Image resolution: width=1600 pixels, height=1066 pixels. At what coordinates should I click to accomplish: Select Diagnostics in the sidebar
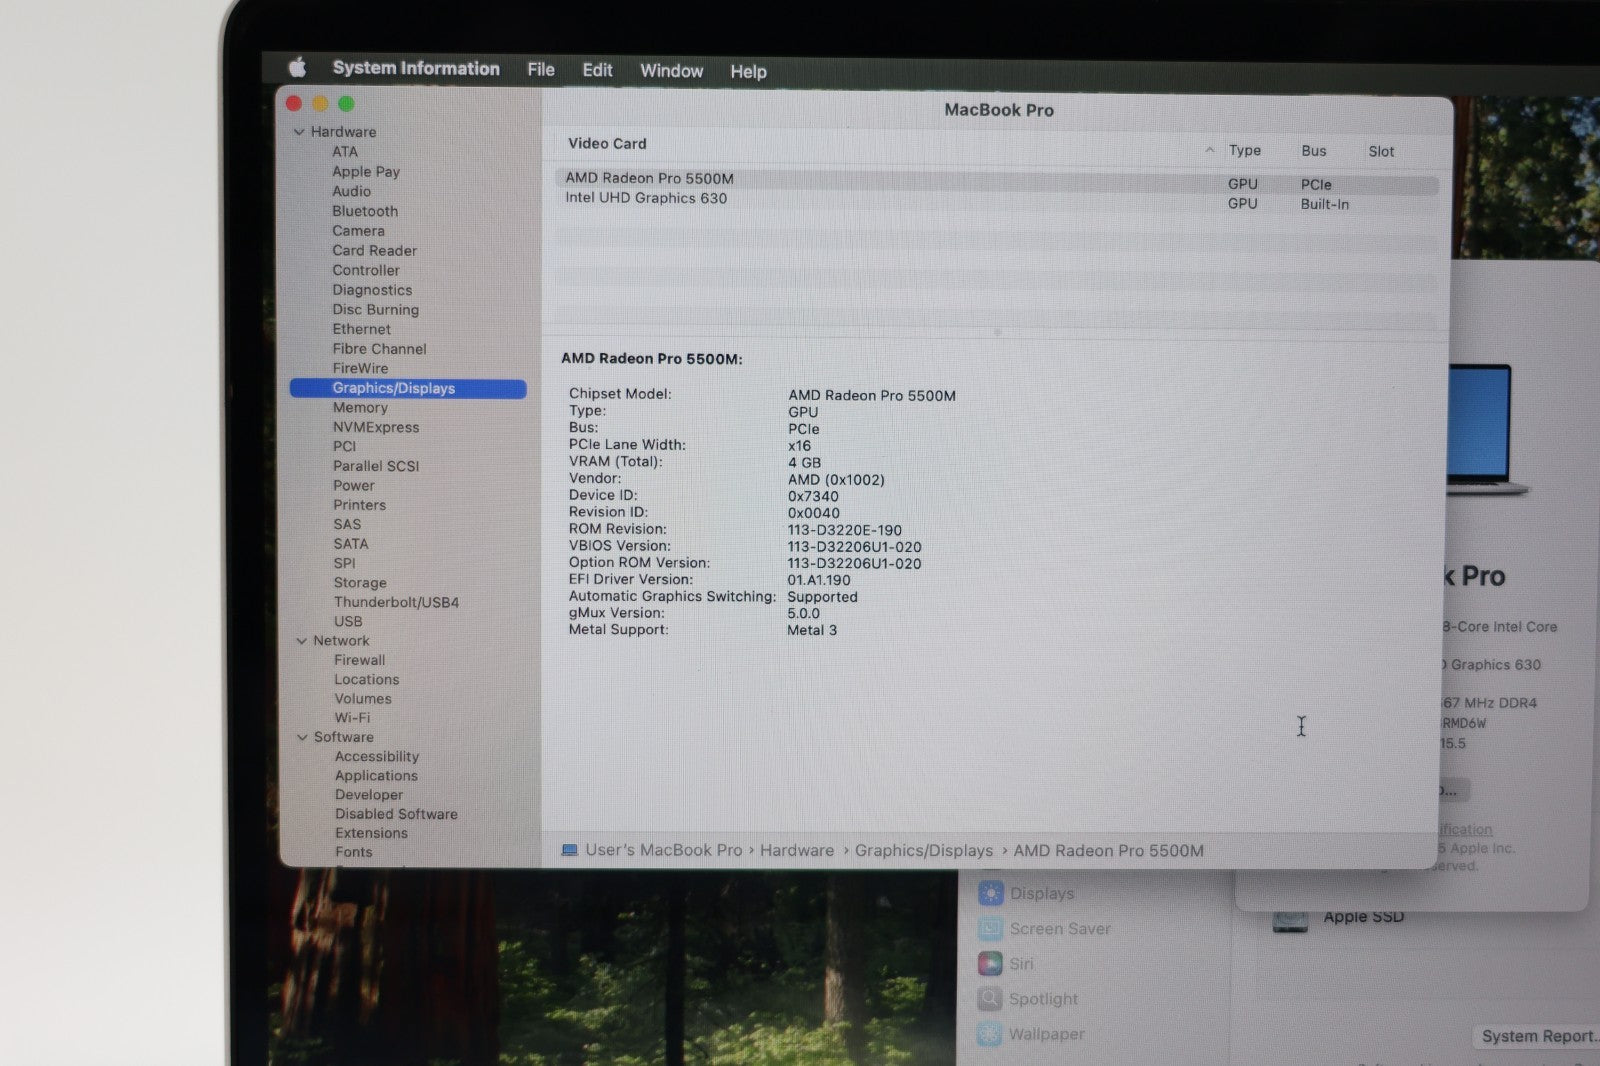372,290
